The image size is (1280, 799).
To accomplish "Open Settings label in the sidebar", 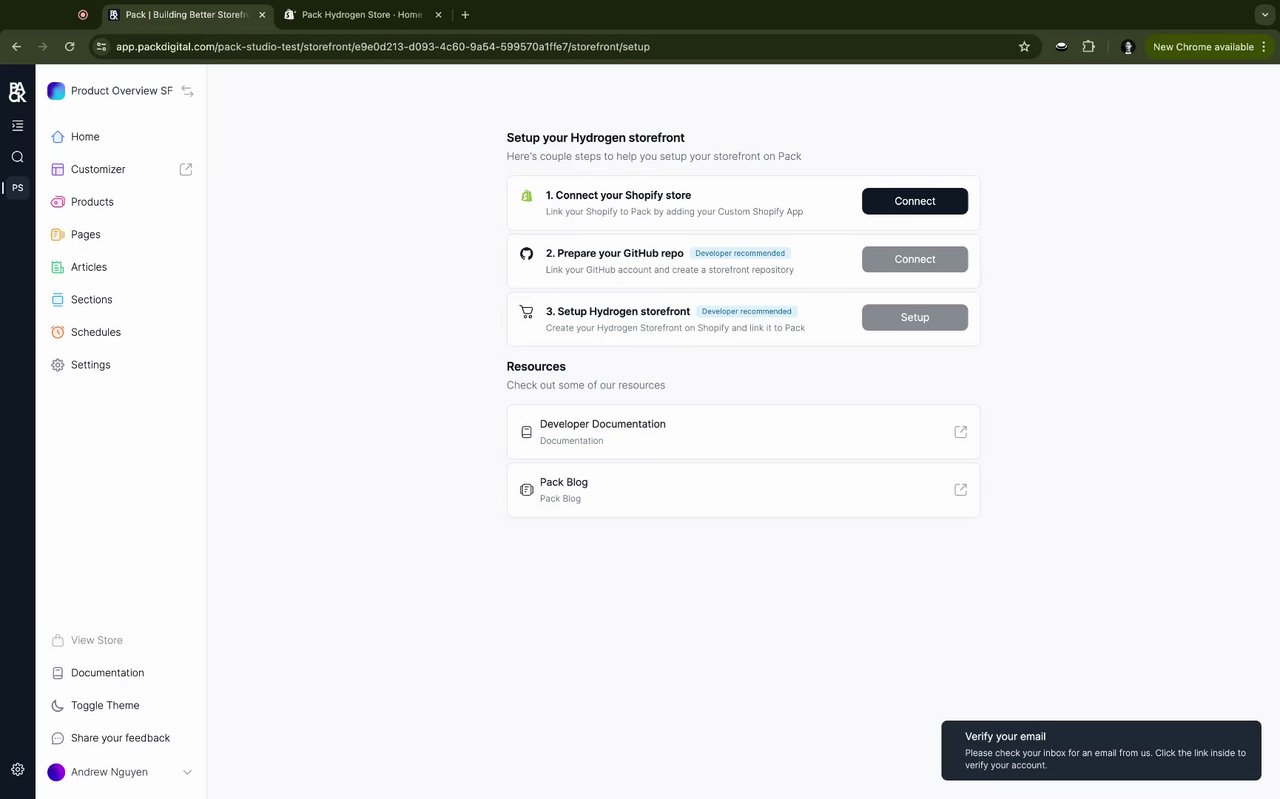I will click(91, 365).
